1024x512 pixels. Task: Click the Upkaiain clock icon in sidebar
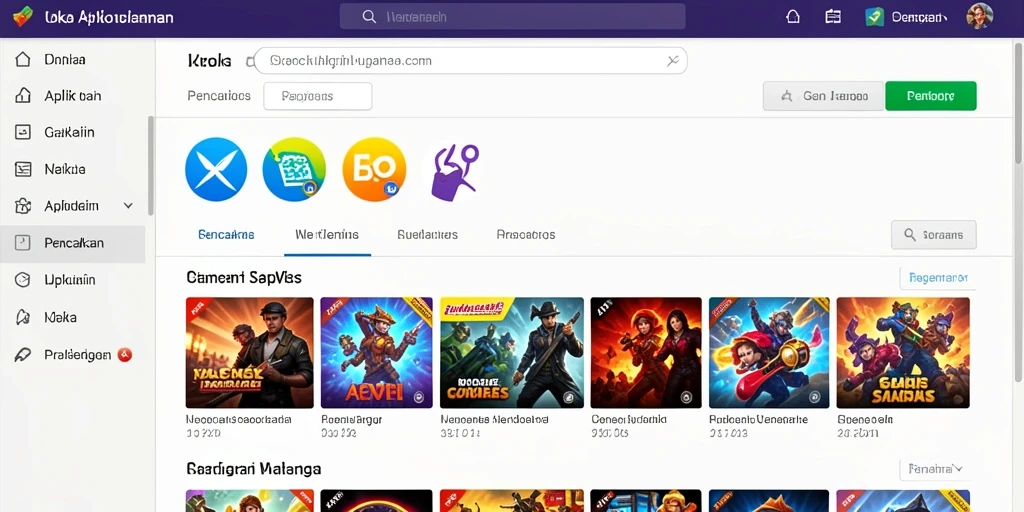(23, 280)
